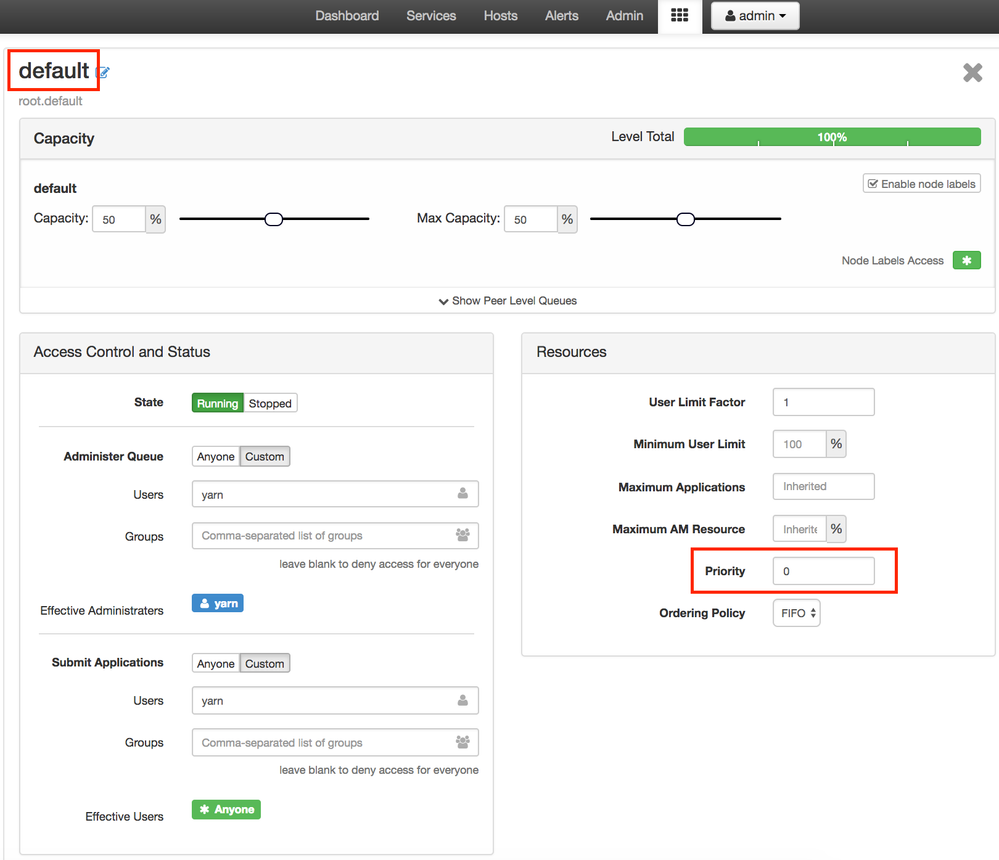Viewport: 999px width, 860px height.
Task: Expand Show Peer Level Queues
Action: [508, 301]
